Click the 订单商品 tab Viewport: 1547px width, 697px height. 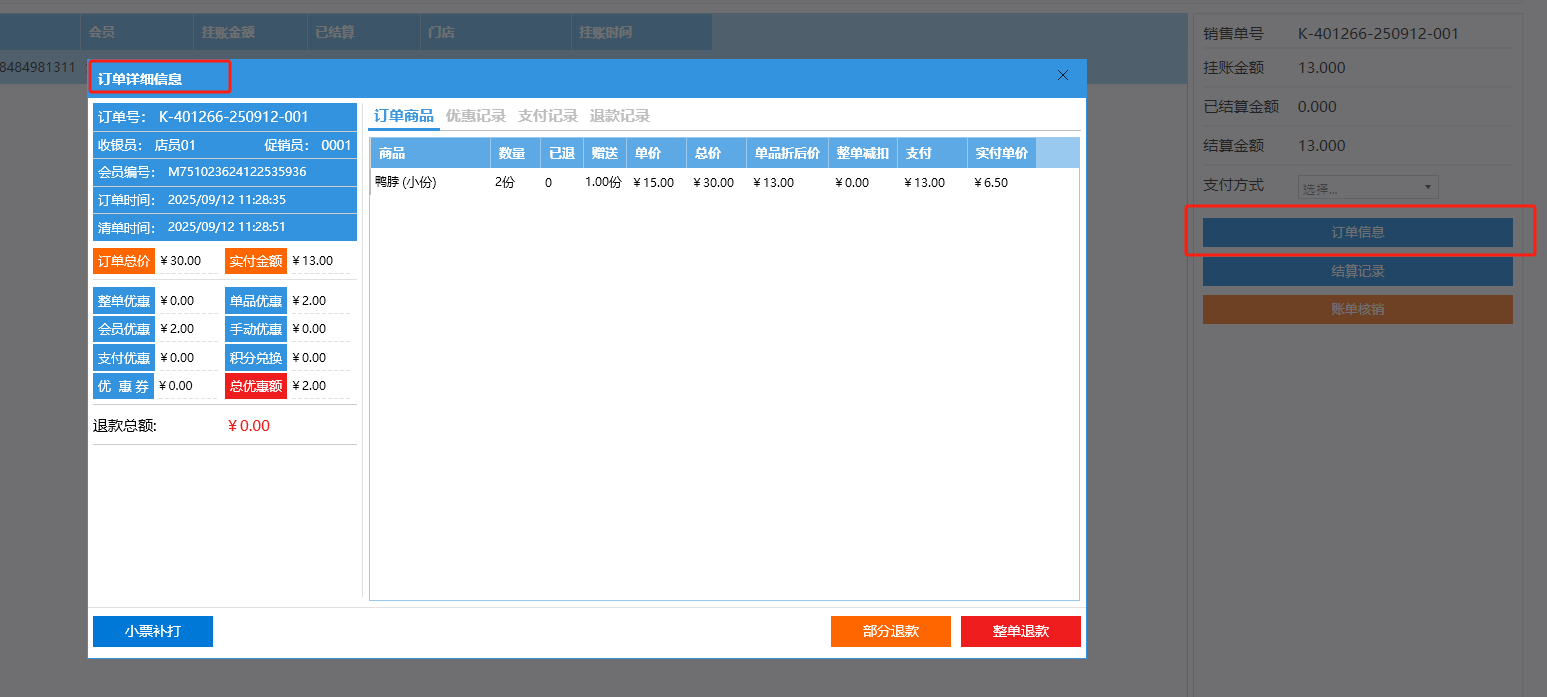[404, 116]
